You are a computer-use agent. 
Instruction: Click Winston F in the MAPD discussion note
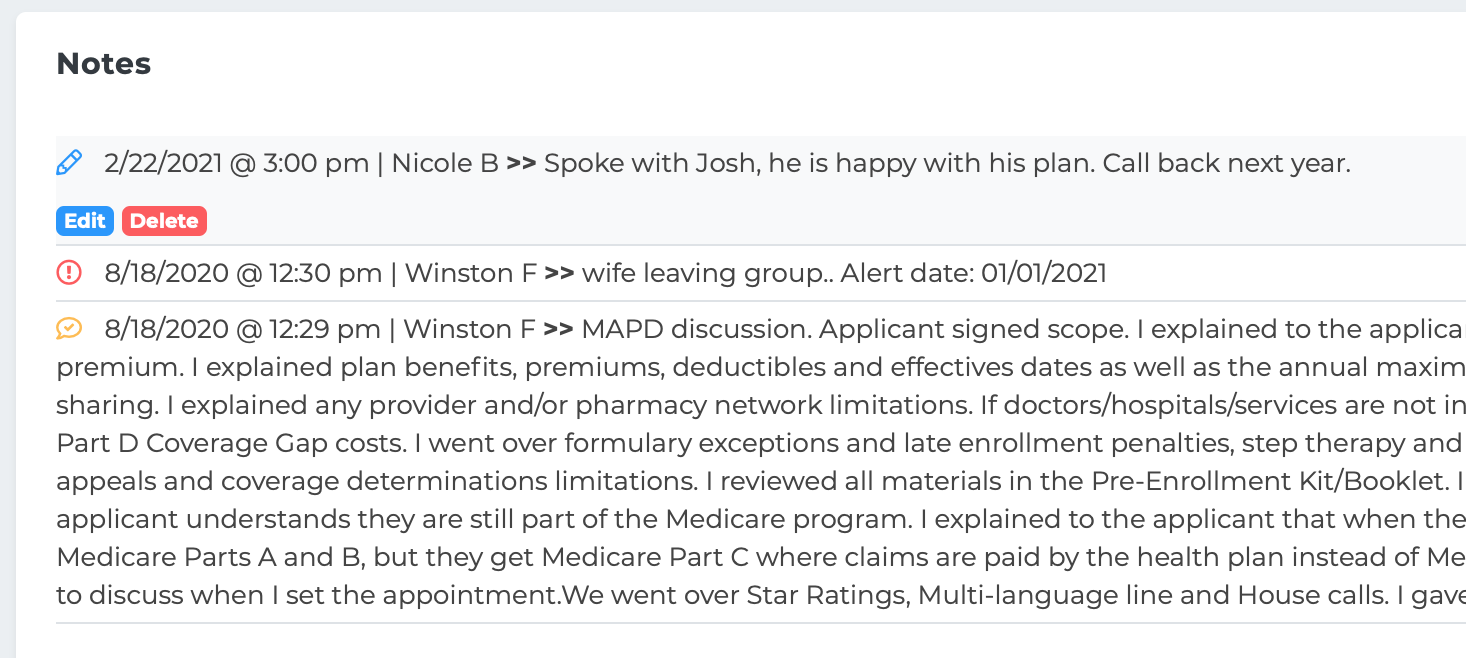pos(470,329)
